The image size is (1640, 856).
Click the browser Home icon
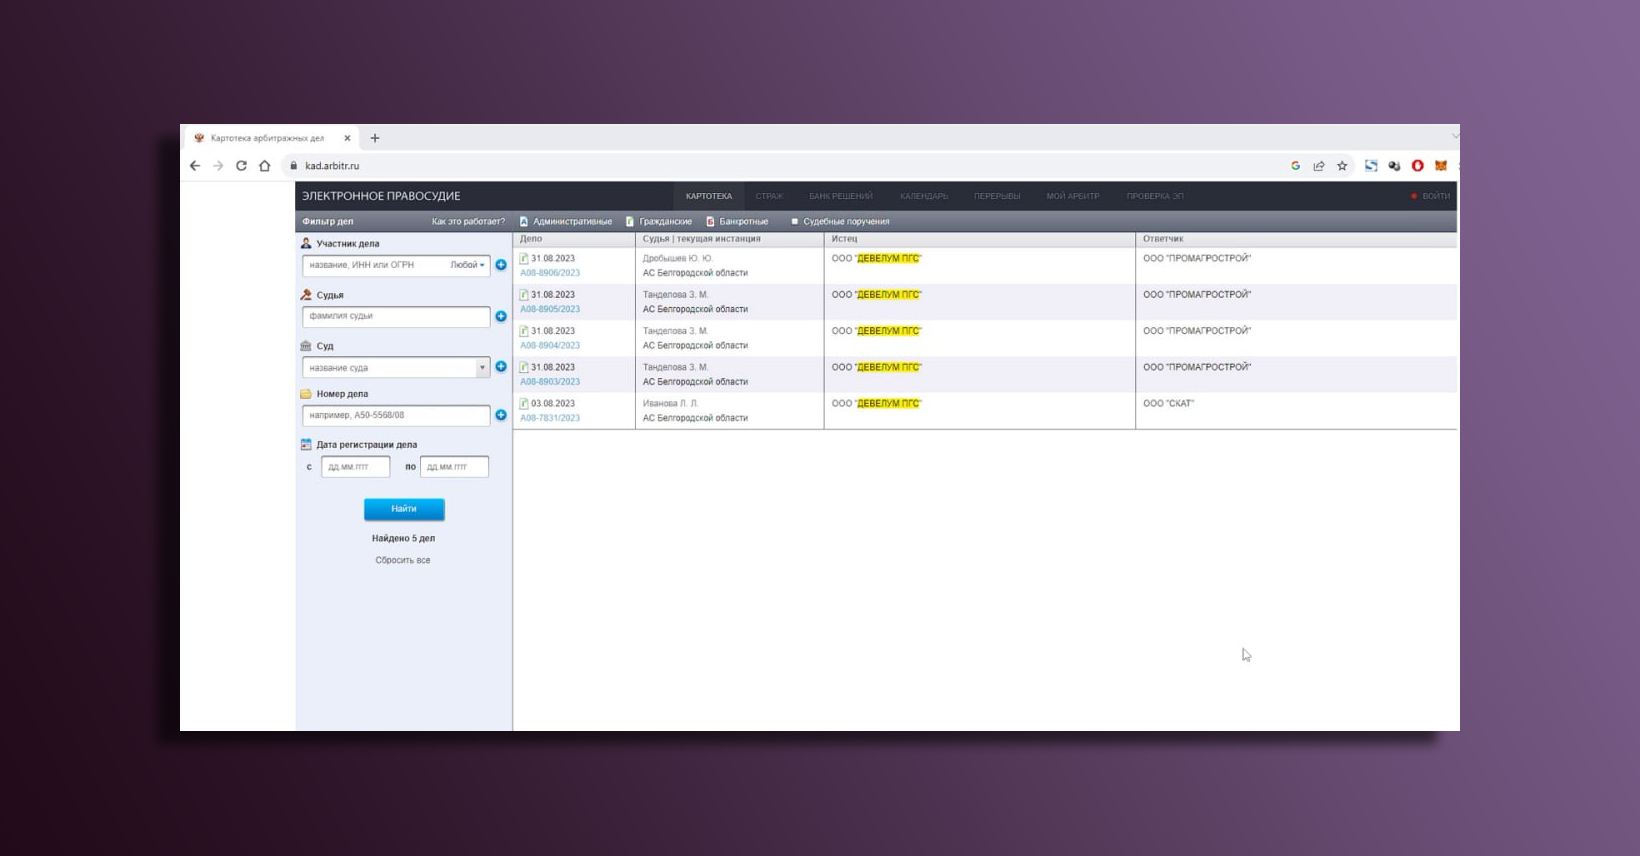click(265, 166)
